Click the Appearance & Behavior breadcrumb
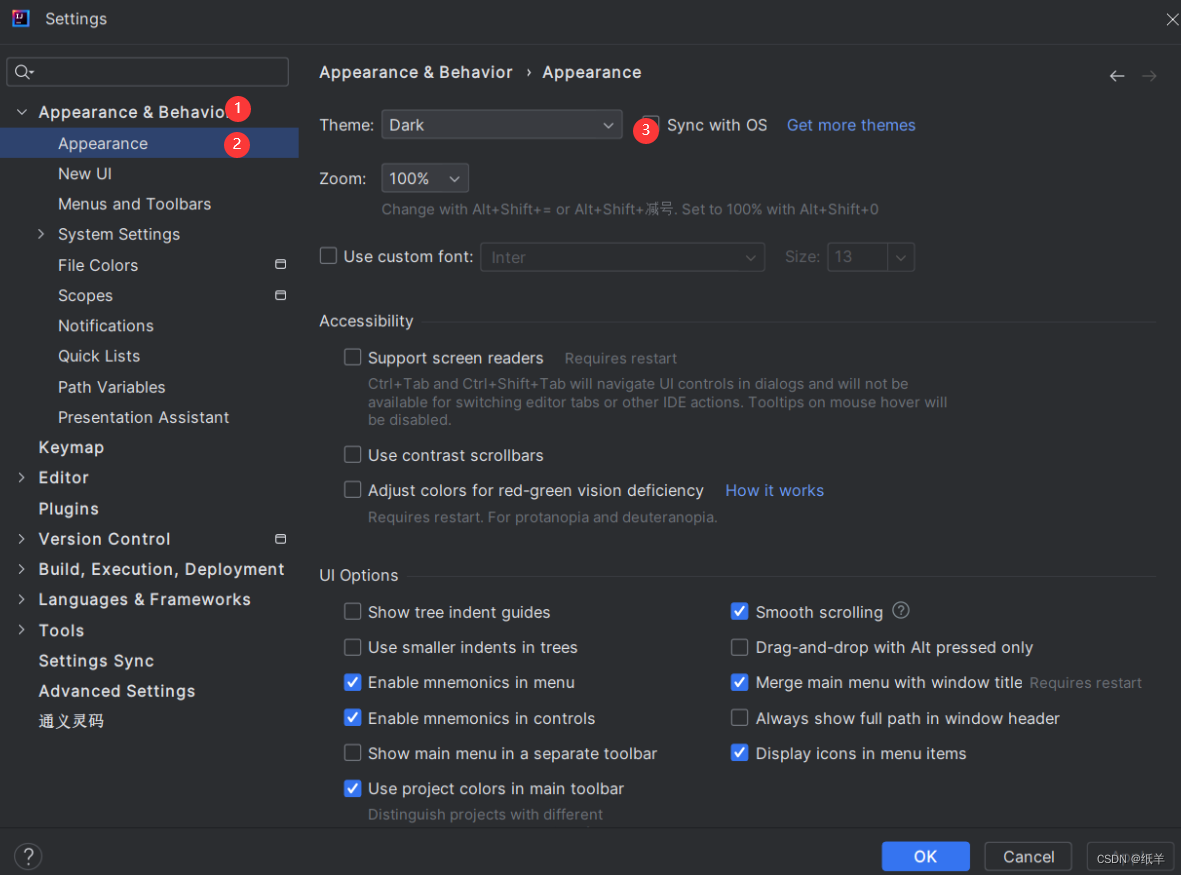1181x875 pixels. tap(416, 72)
